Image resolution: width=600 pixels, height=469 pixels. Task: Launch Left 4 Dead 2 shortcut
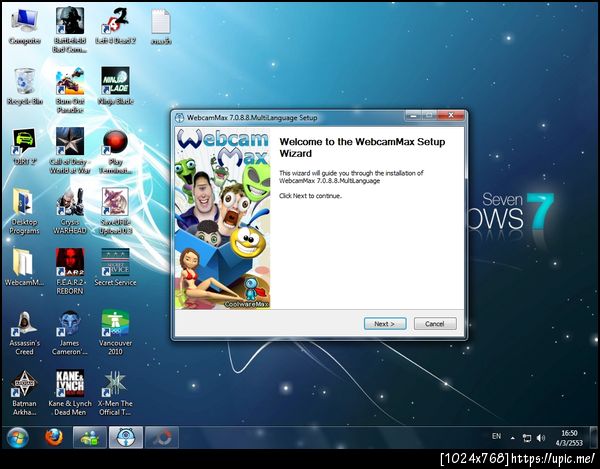pos(115,26)
